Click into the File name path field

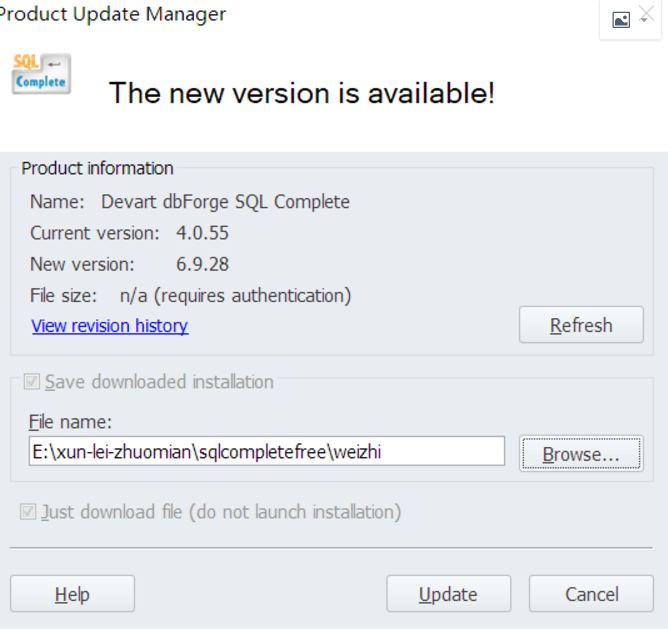267,451
